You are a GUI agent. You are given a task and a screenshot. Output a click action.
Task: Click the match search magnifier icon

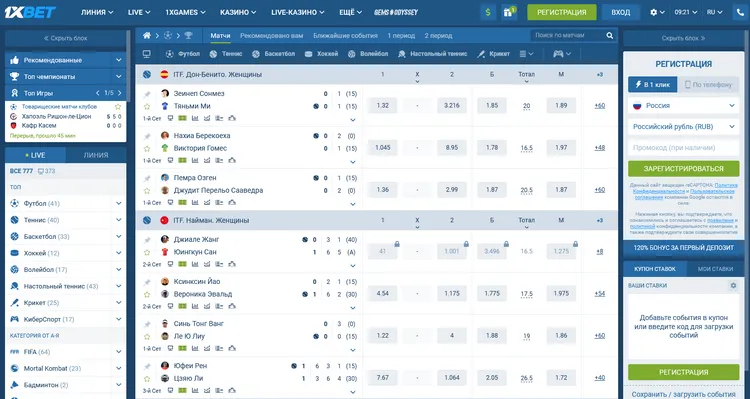point(609,35)
